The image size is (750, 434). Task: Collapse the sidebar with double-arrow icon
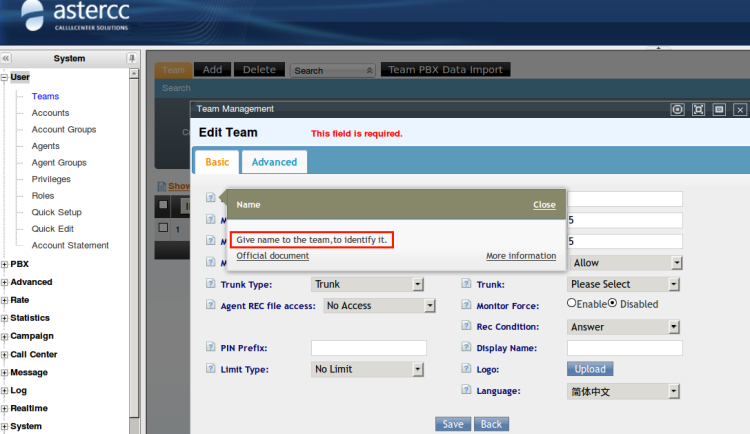[x=7, y=59]
